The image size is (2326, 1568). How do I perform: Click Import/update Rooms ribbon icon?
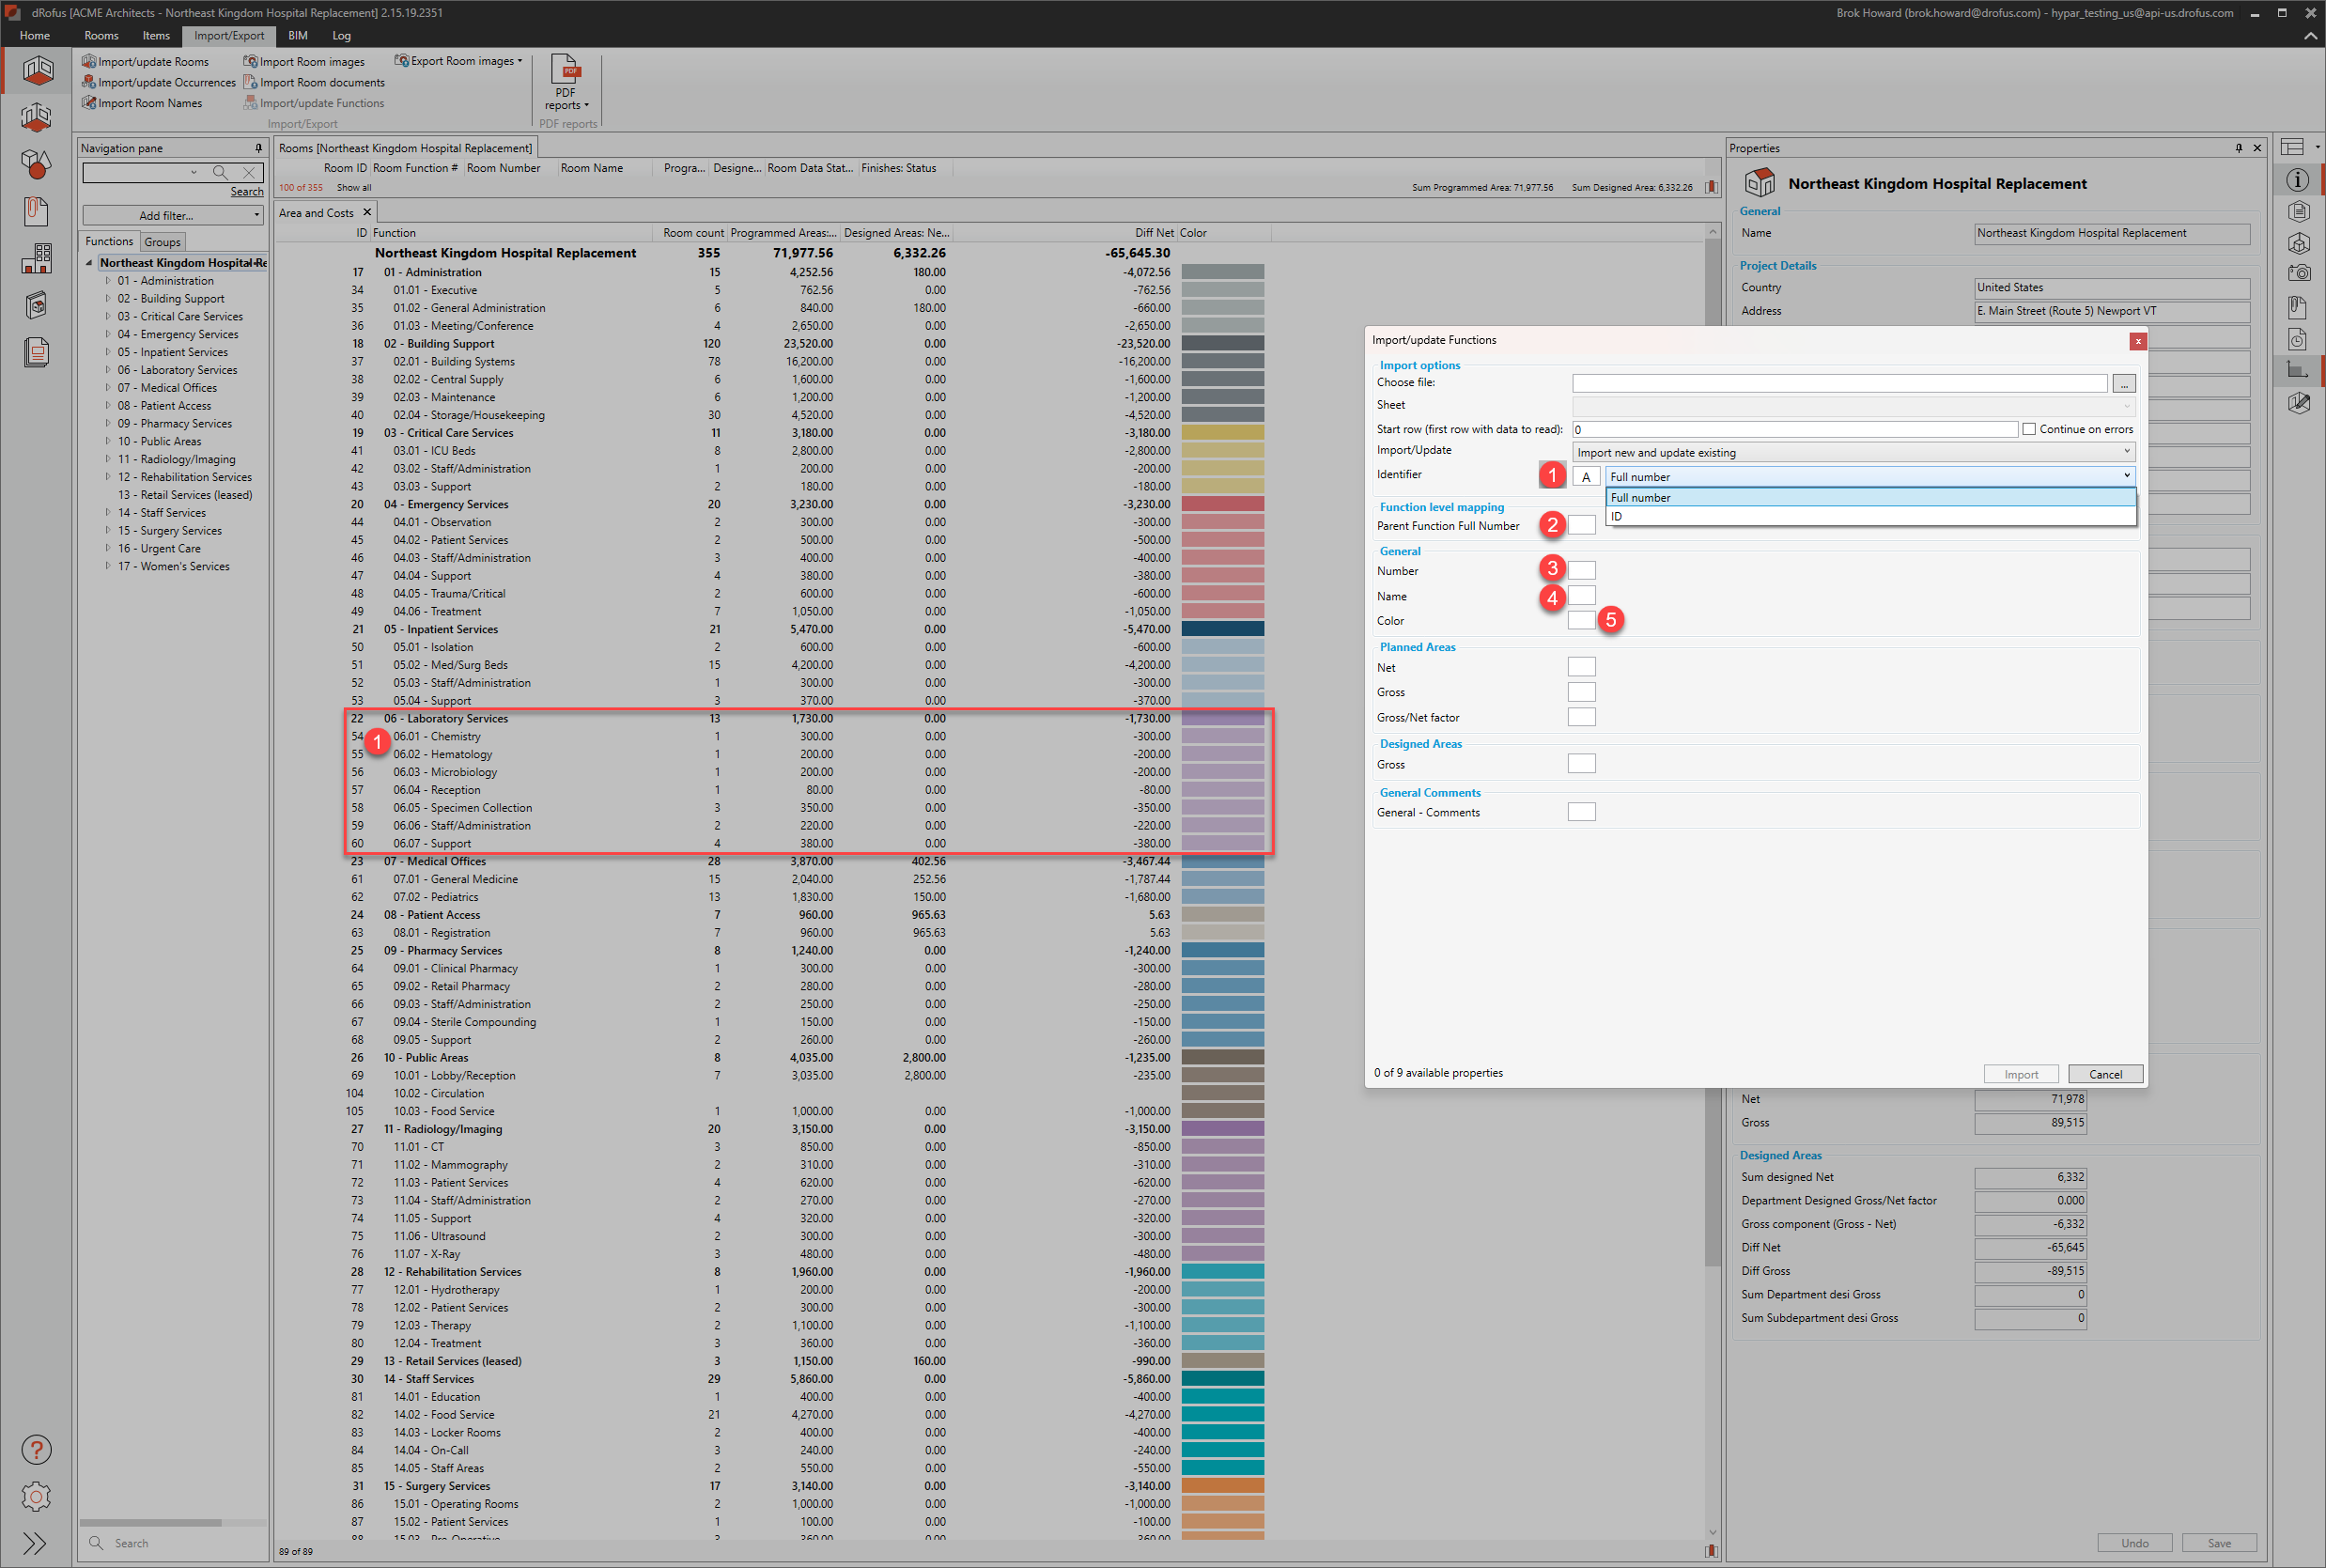tap(89, 62)
